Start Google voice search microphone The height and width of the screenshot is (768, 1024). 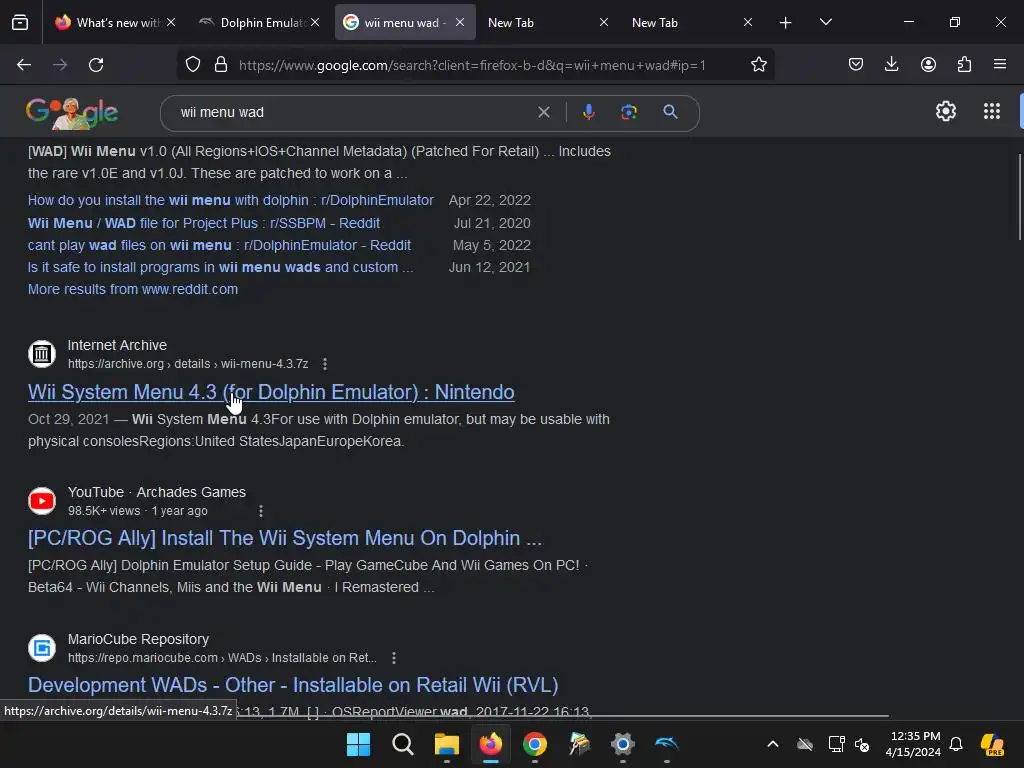point(588,112)
